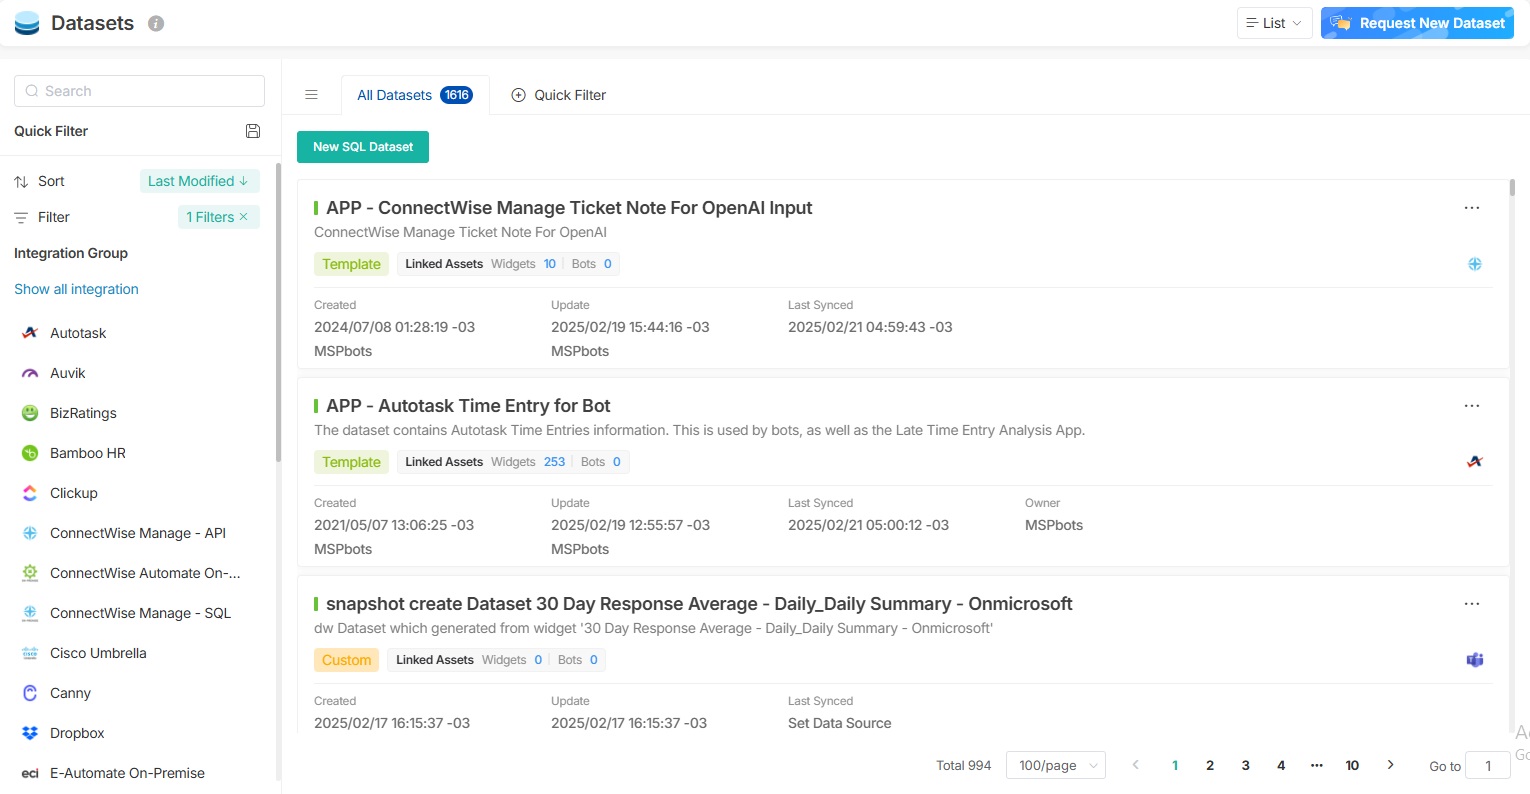
Task: Open more options for ConnectWise Ticket Note dataset
Action: tap(1471, 208)
